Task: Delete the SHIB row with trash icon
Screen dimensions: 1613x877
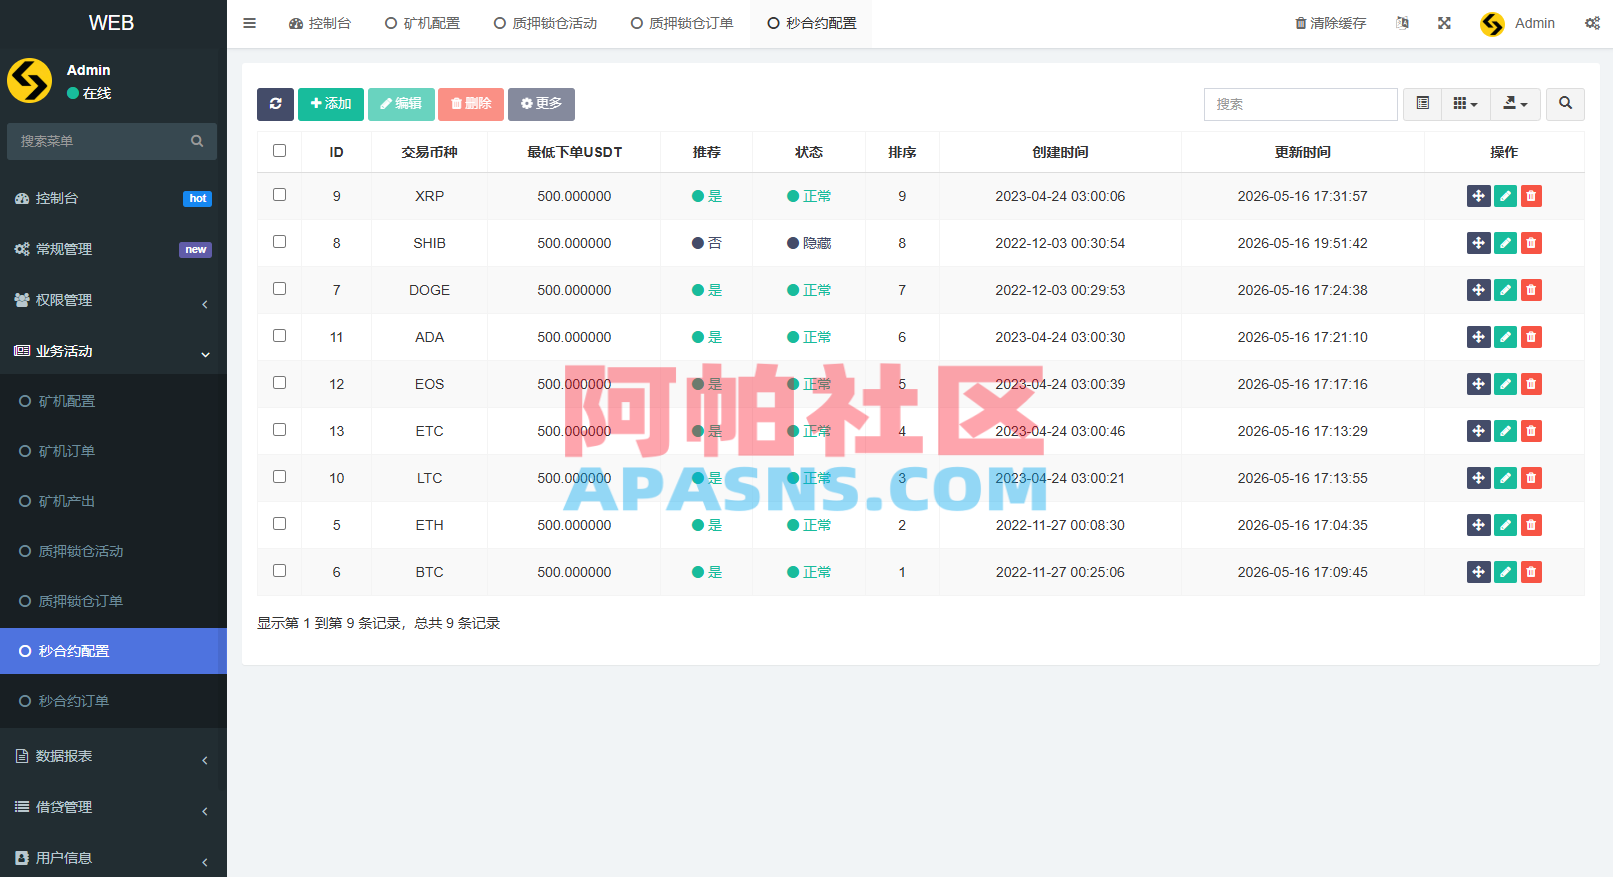Action: 1531,243
